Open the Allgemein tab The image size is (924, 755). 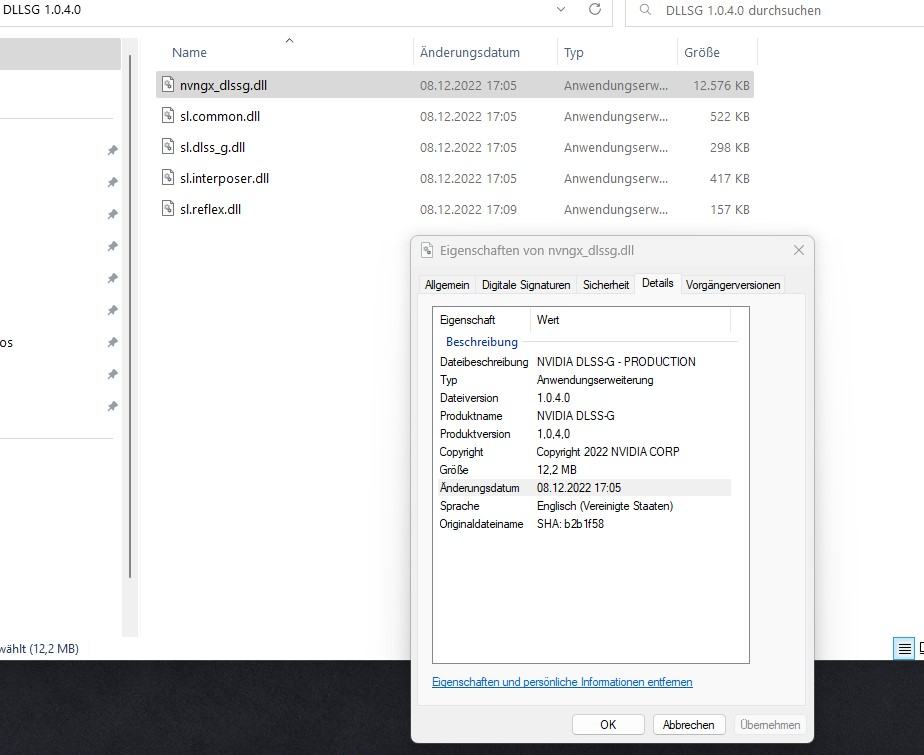pyautogui.click(x=447, y=285)
